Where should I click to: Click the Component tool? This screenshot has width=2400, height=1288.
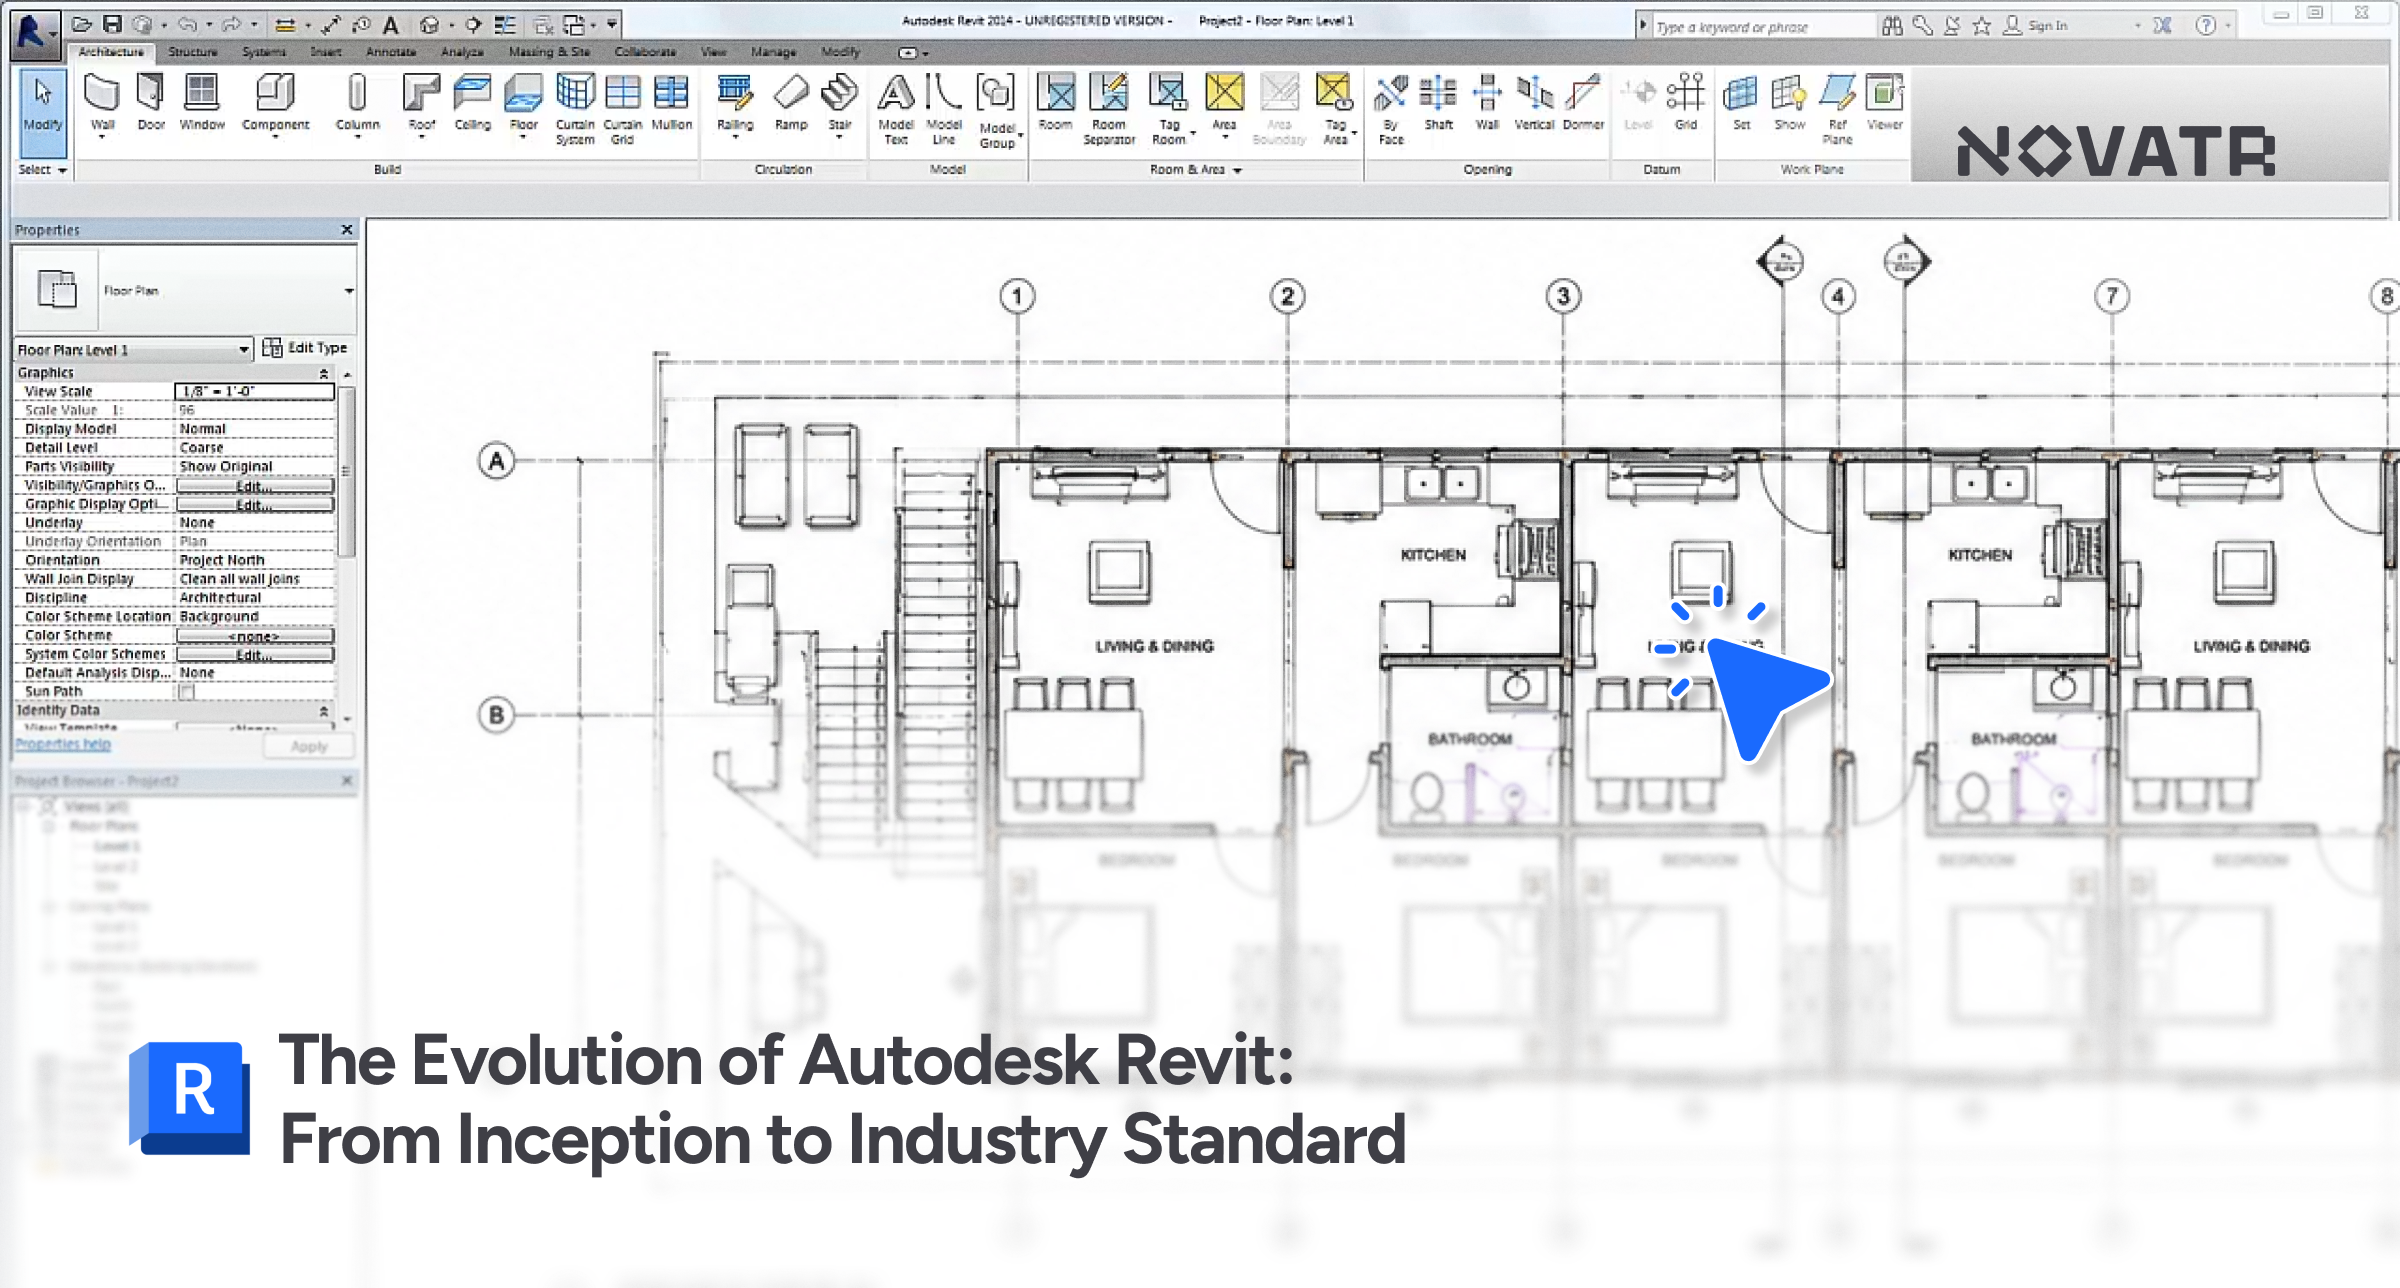[x=275, y=103]
